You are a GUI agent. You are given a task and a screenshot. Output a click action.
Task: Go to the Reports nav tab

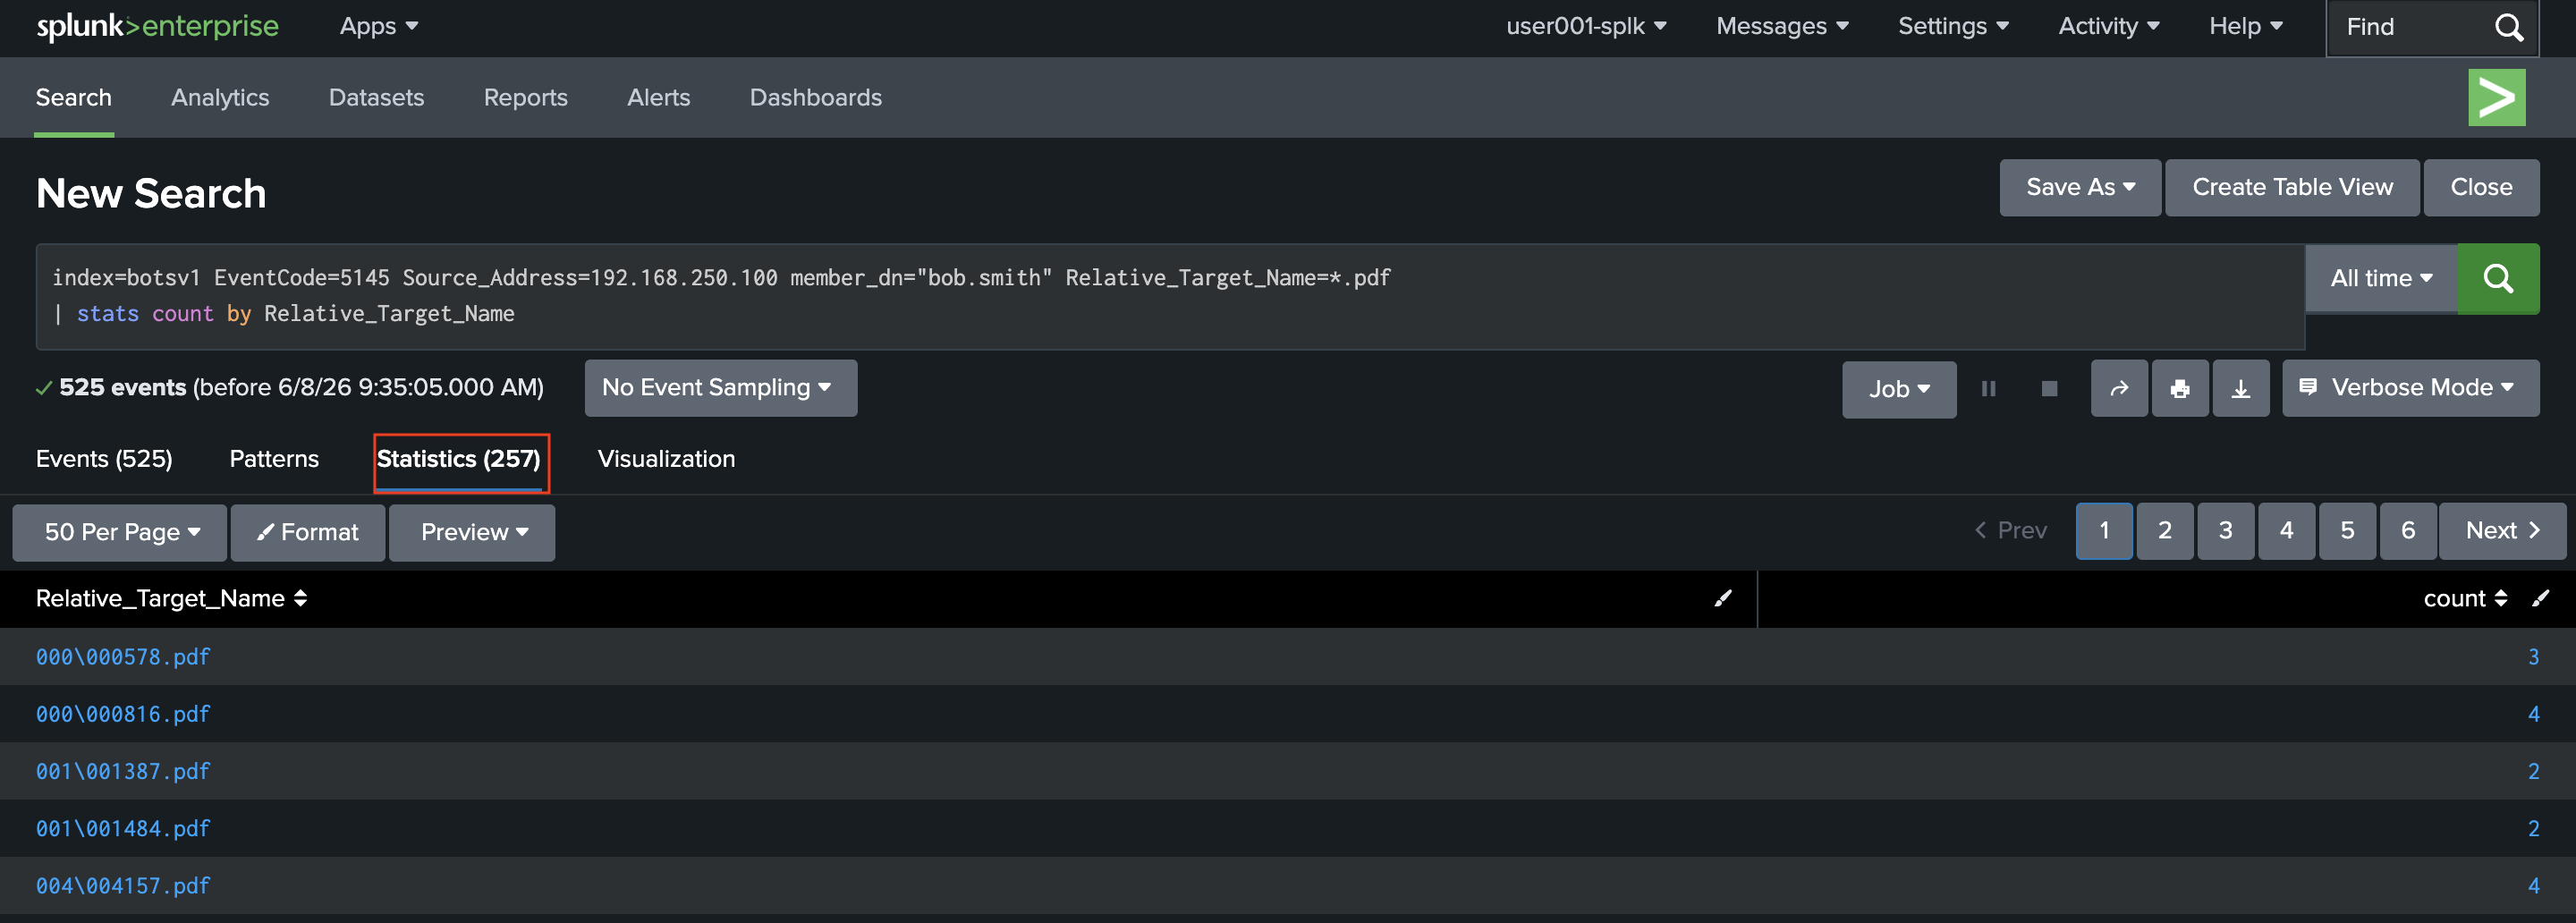[x=525, y=97]
